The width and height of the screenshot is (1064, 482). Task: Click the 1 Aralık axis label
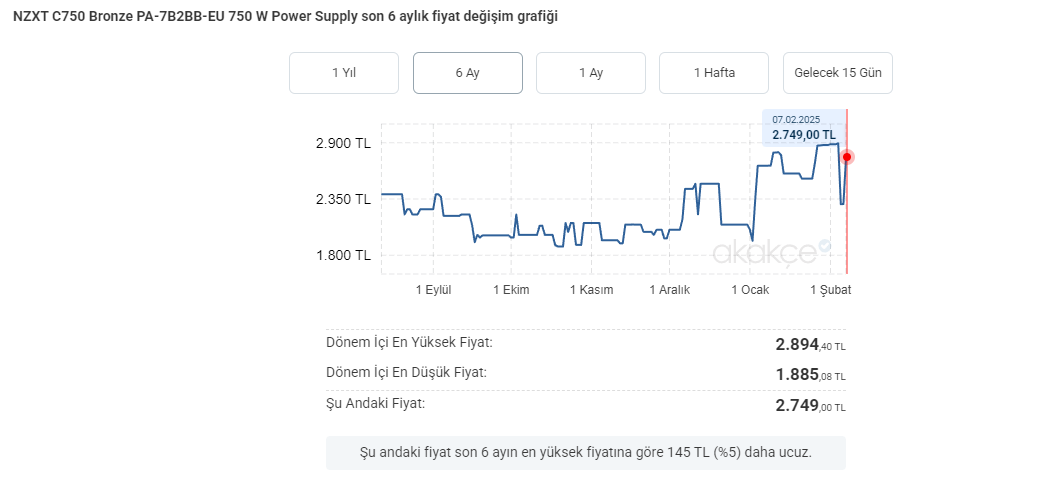(x=670, y=290)
